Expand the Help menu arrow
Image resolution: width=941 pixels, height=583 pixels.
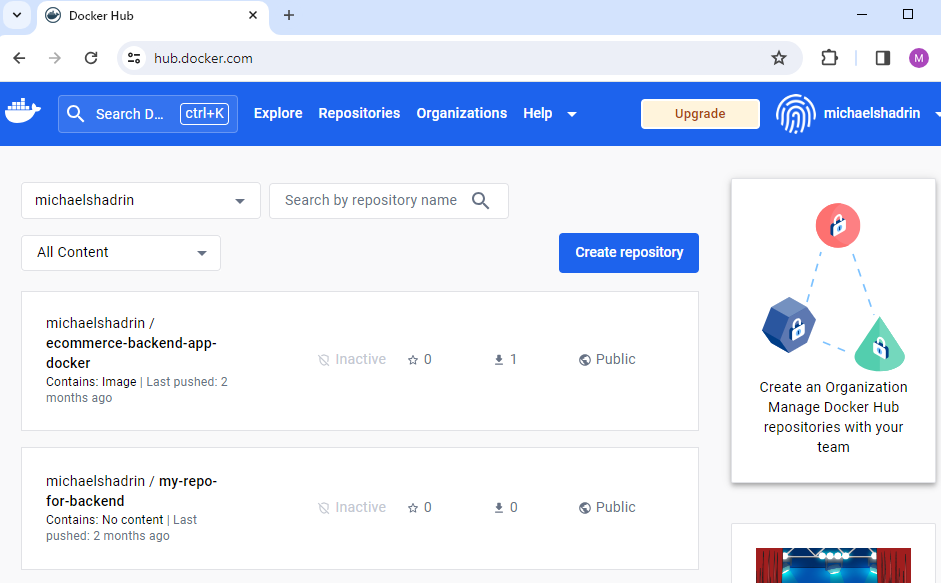(572, 114)
